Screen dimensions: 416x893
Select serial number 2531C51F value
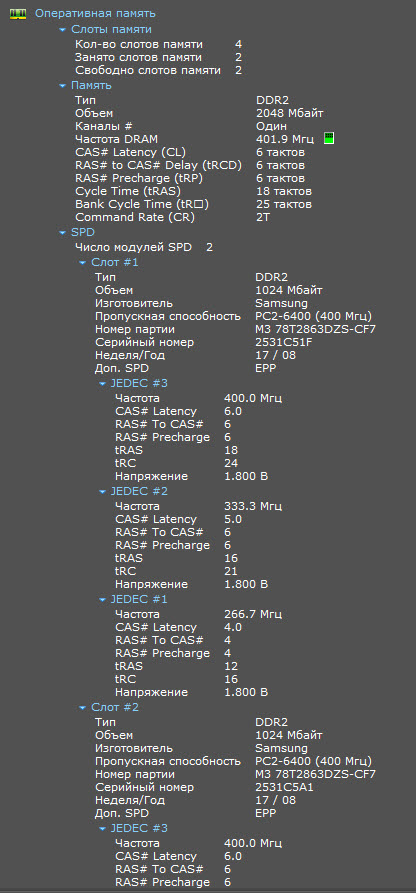click(284, 342)
